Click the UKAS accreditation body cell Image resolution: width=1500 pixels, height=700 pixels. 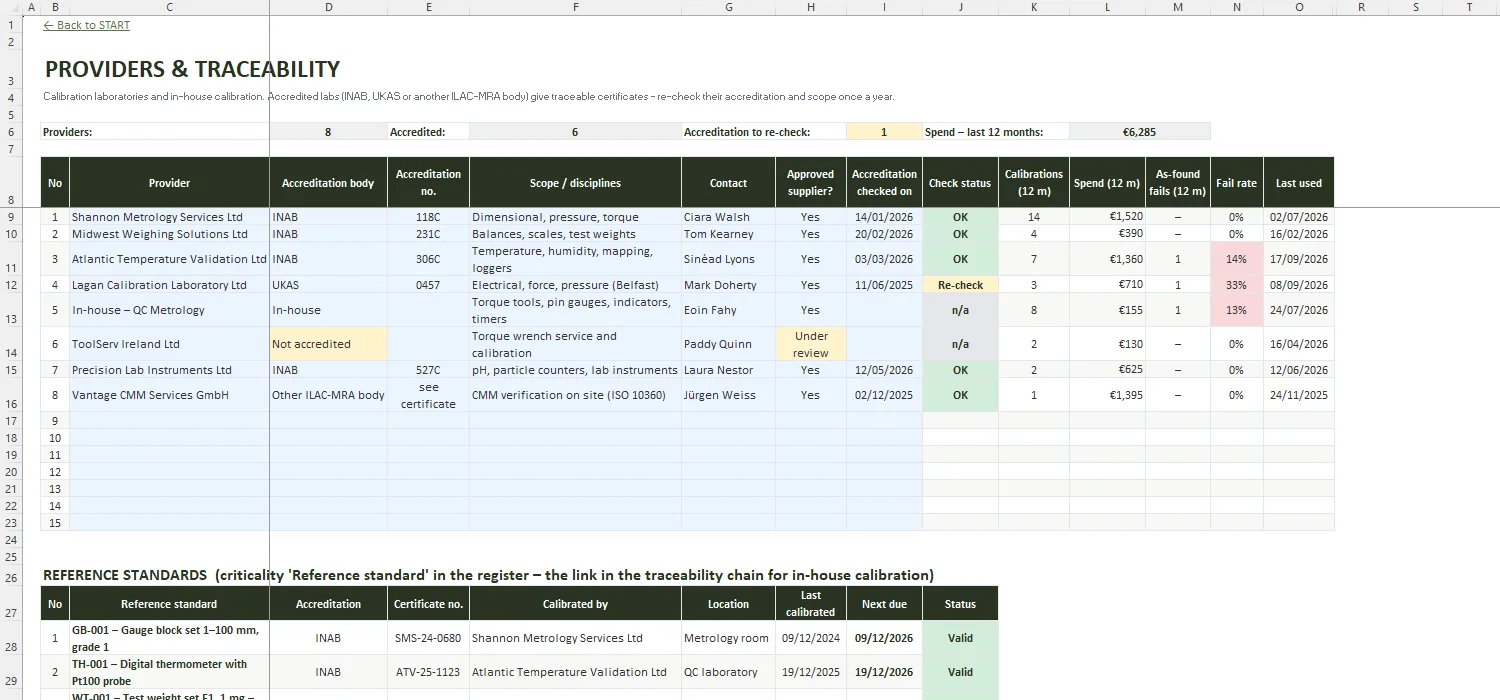click(328, 285)
